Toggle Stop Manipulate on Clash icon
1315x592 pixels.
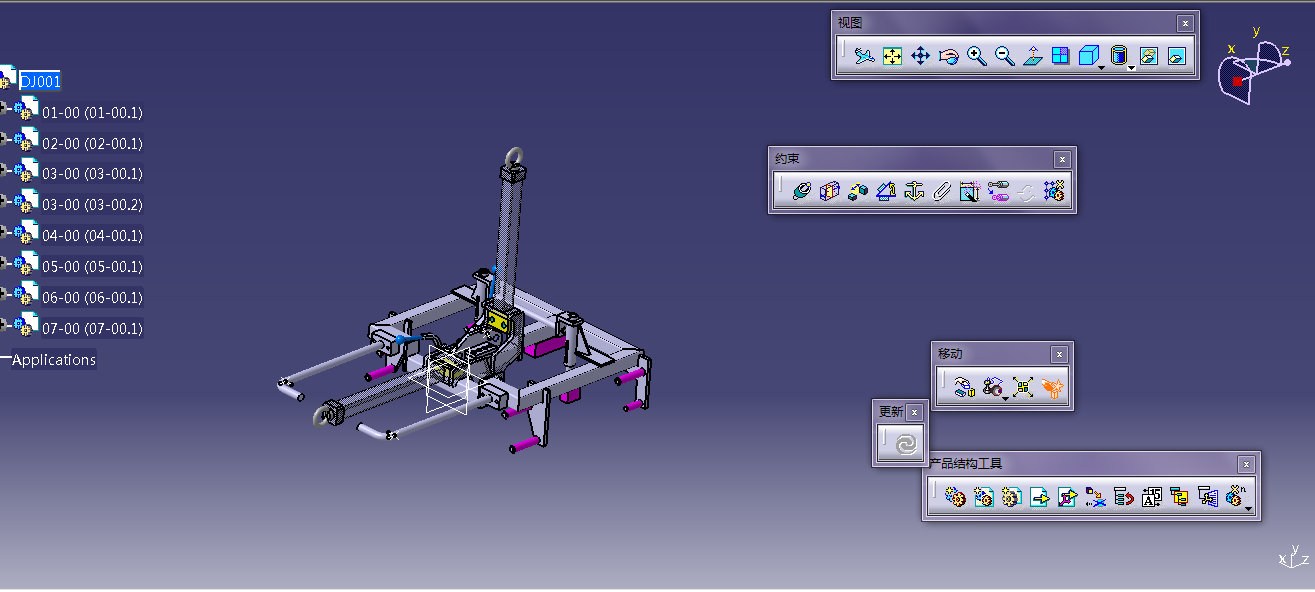pyautogui.click(x=1052, y=387)
